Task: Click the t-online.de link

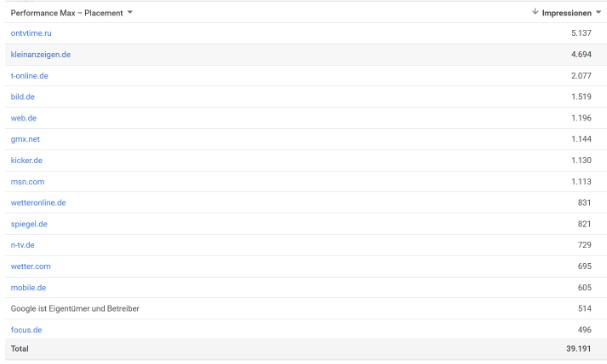Action: click(x=29, y=76)
